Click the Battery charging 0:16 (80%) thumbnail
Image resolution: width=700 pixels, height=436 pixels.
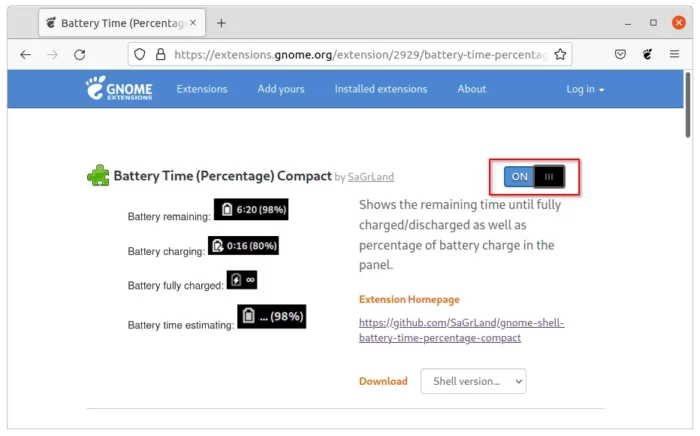[x=243, y=245]
